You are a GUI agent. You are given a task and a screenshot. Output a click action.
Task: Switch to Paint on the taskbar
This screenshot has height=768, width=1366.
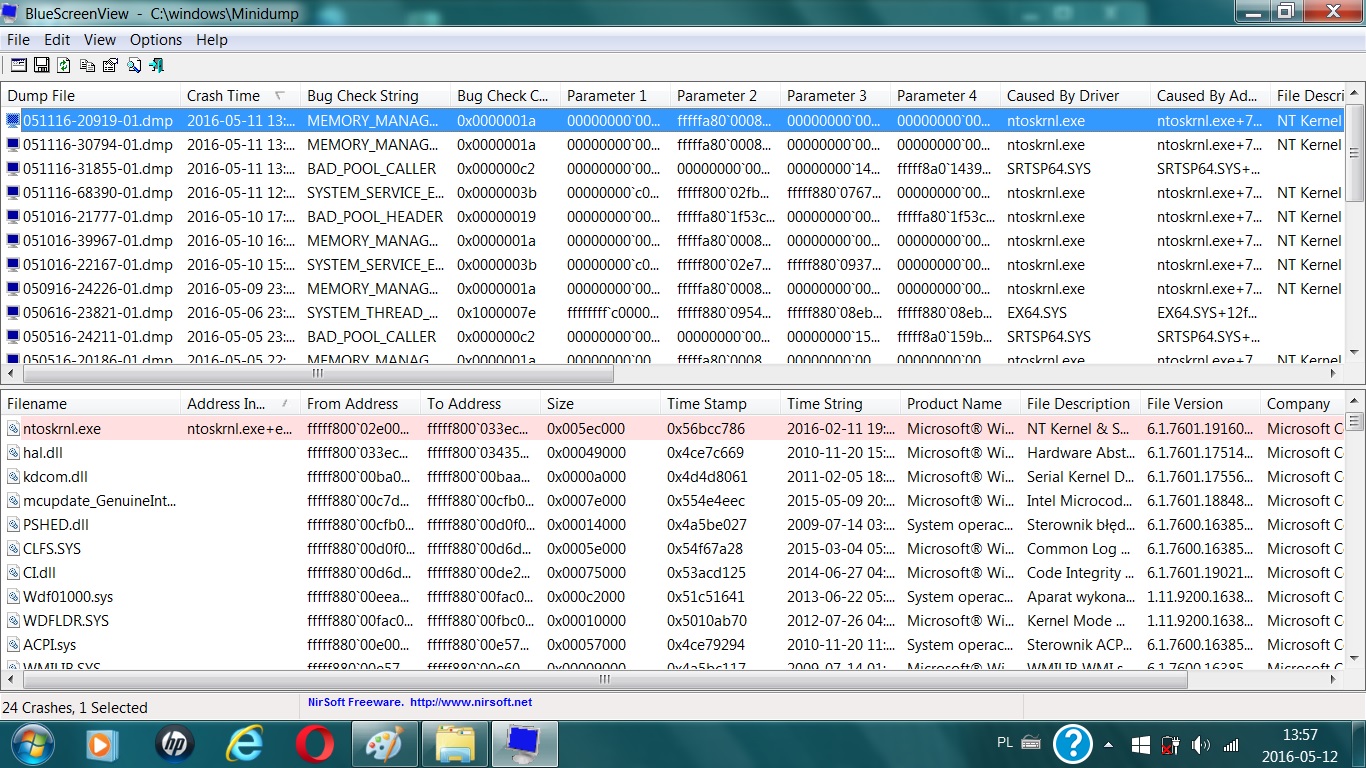click(x=384, y=744)
